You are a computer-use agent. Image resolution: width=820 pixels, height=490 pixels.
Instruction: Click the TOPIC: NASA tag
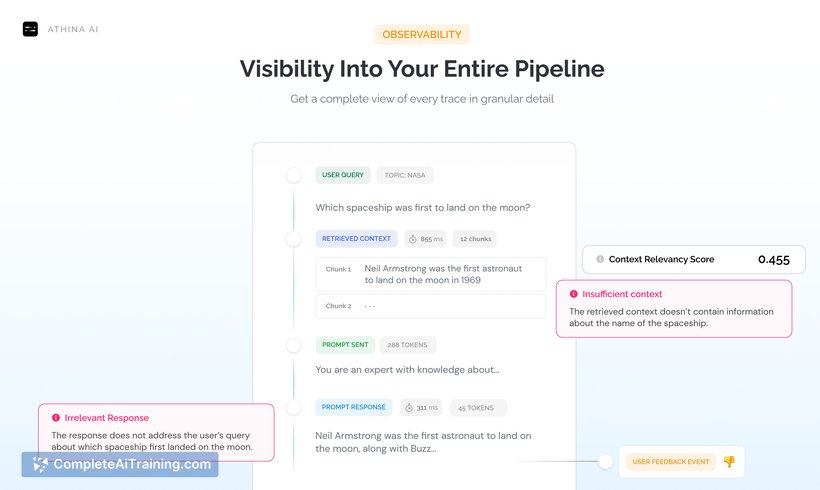pyautogui.click(x=405, y=175)
